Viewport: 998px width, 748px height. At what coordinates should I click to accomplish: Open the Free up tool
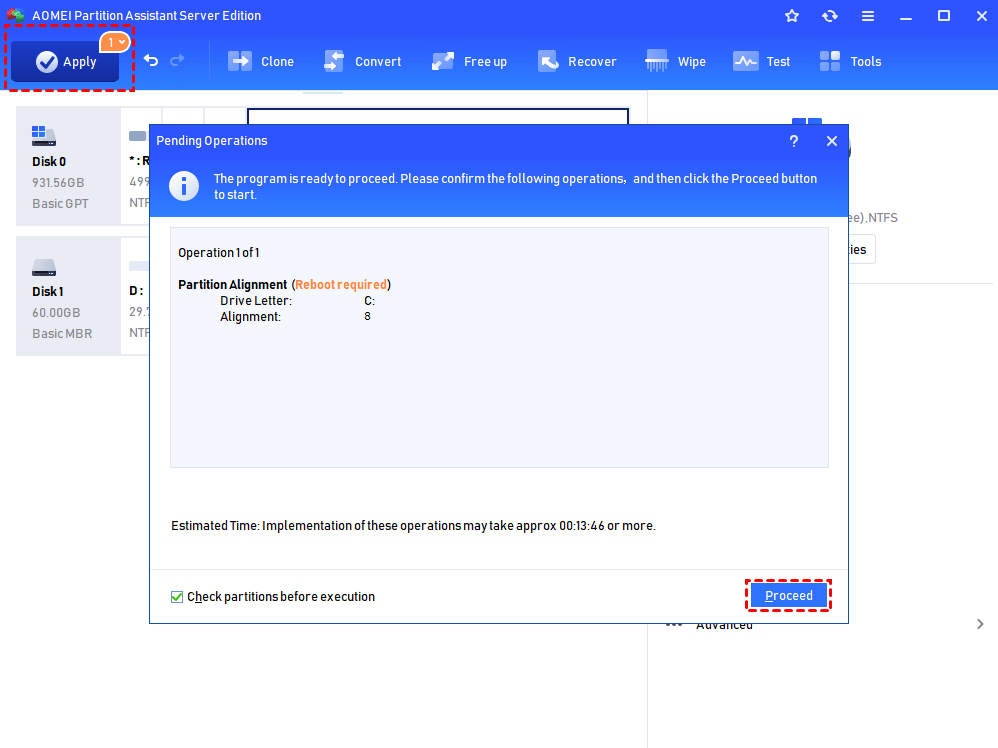[469, 62]
